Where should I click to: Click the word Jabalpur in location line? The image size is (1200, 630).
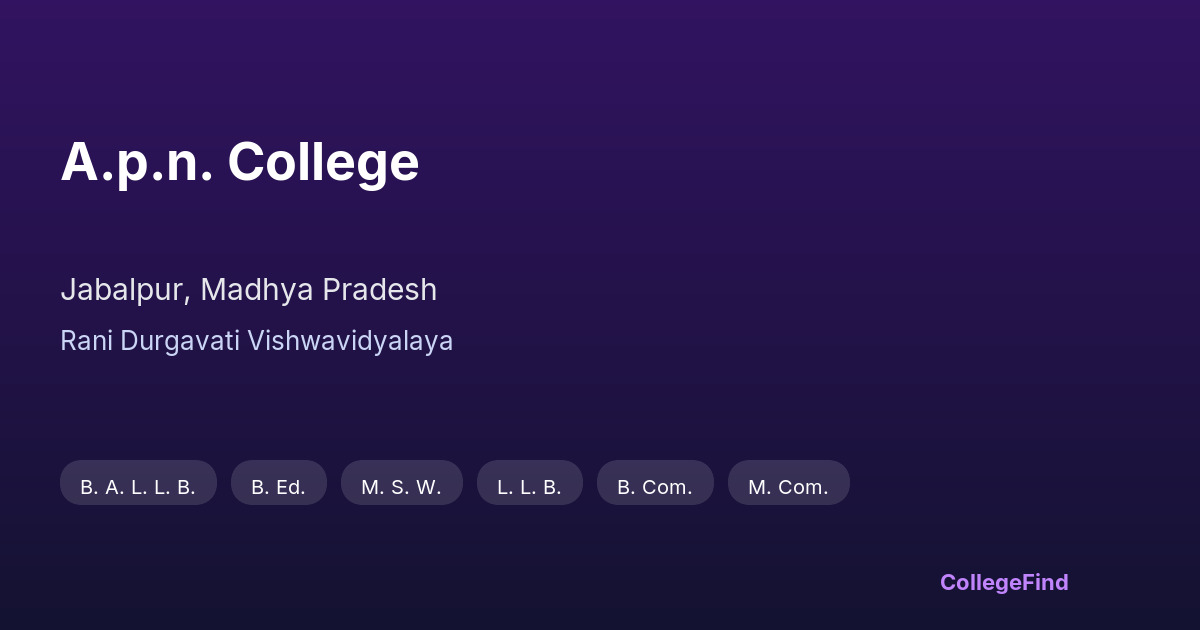tap(123, 290)
